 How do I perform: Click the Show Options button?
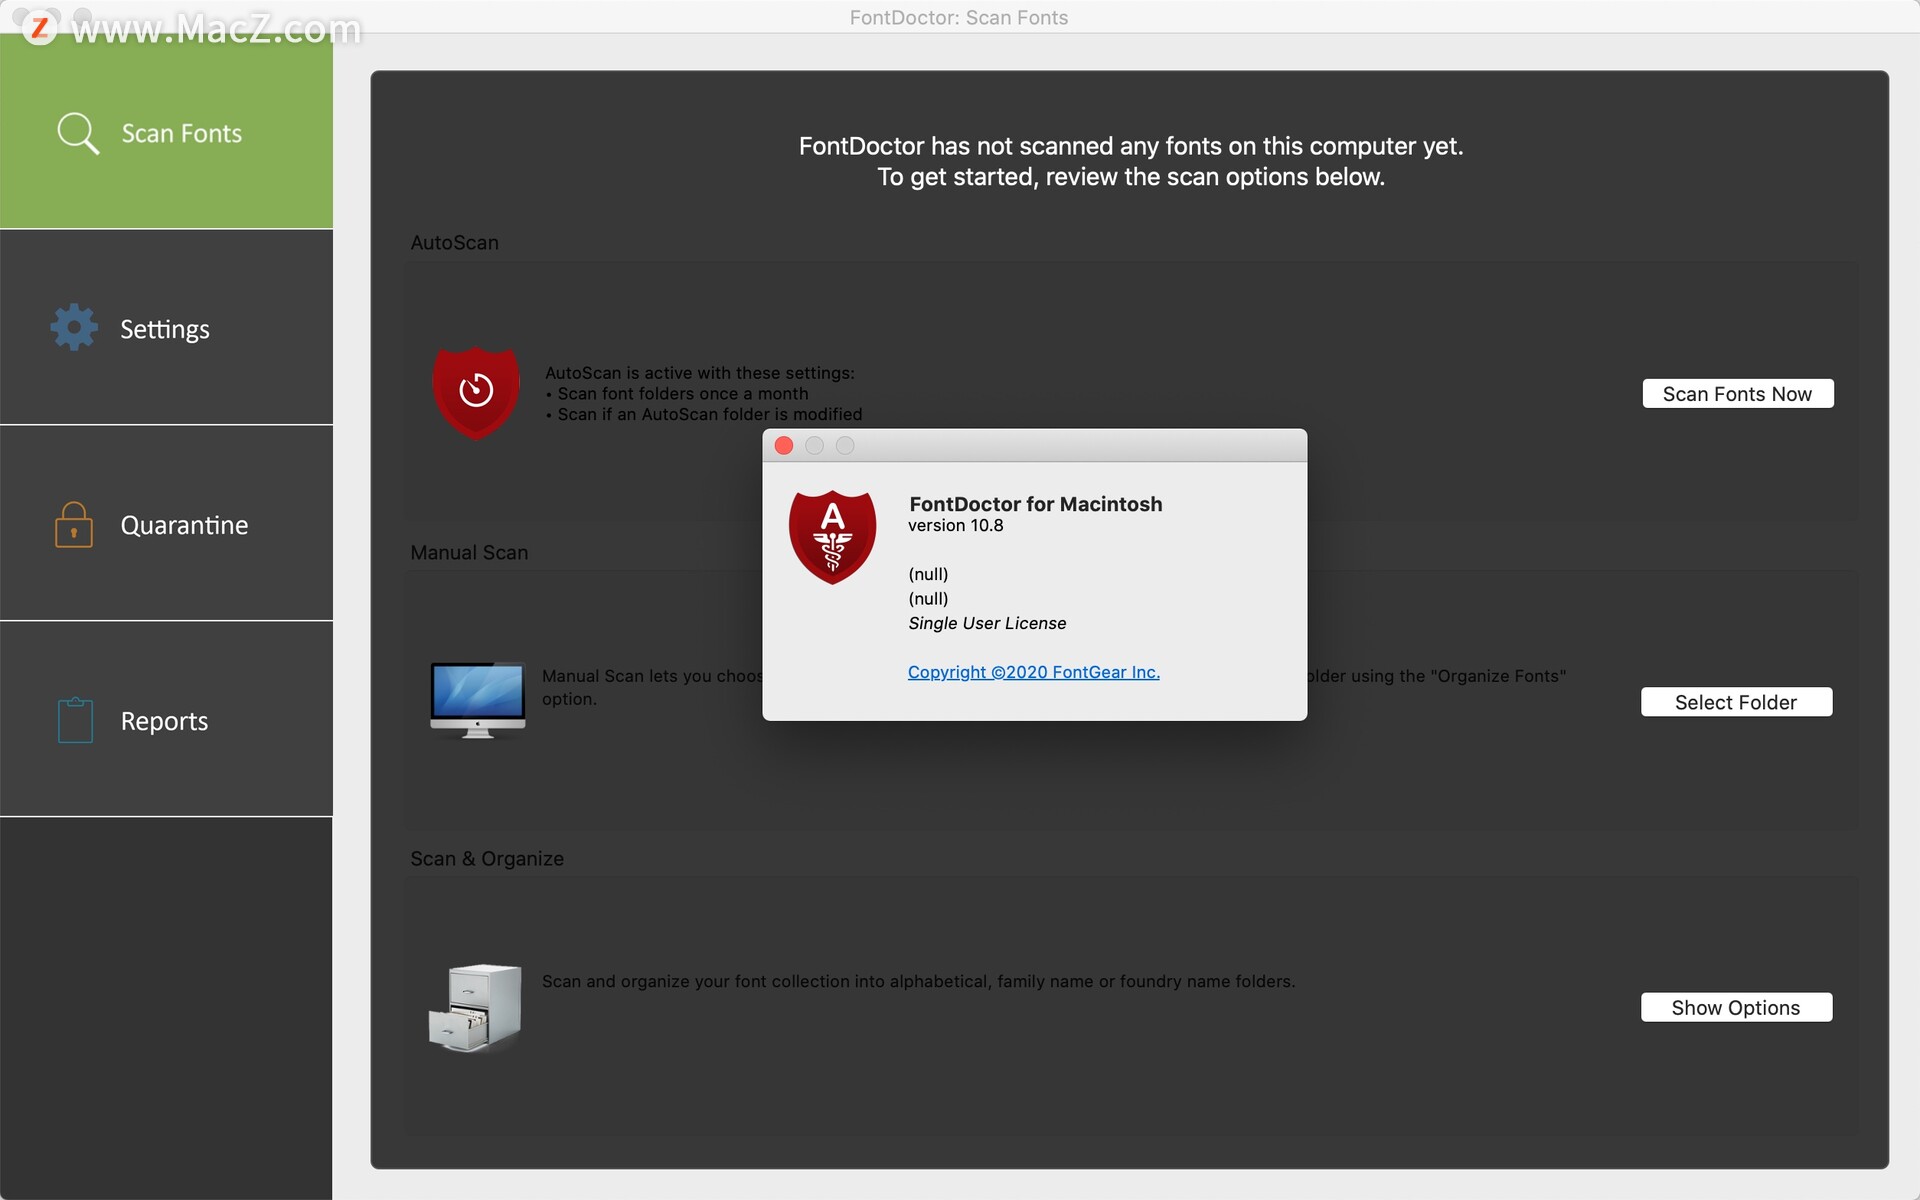pyautogui.click(x=1736, y=1008)
